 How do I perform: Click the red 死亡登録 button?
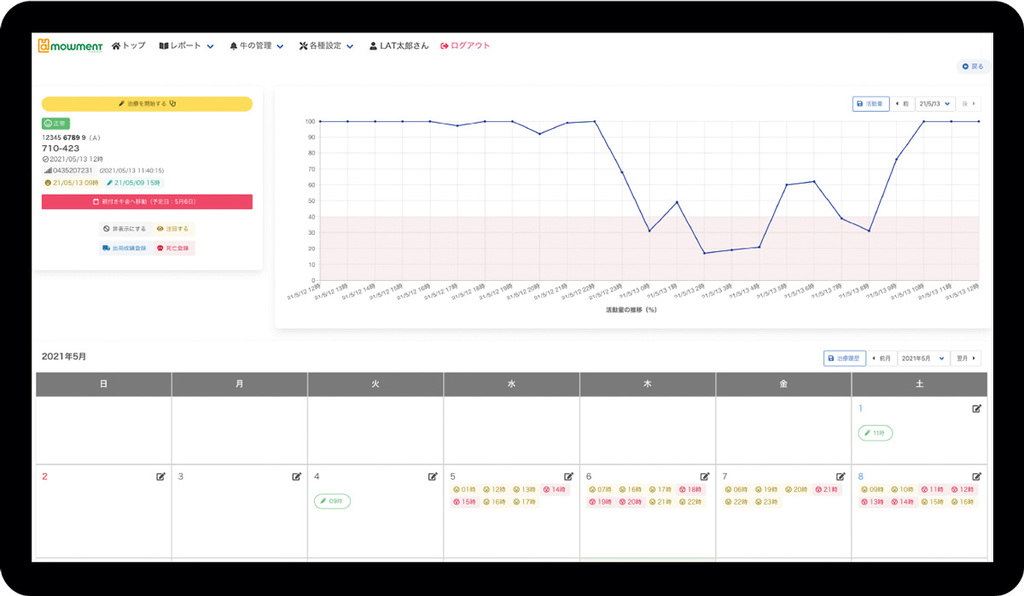click(x=174, y=248)
